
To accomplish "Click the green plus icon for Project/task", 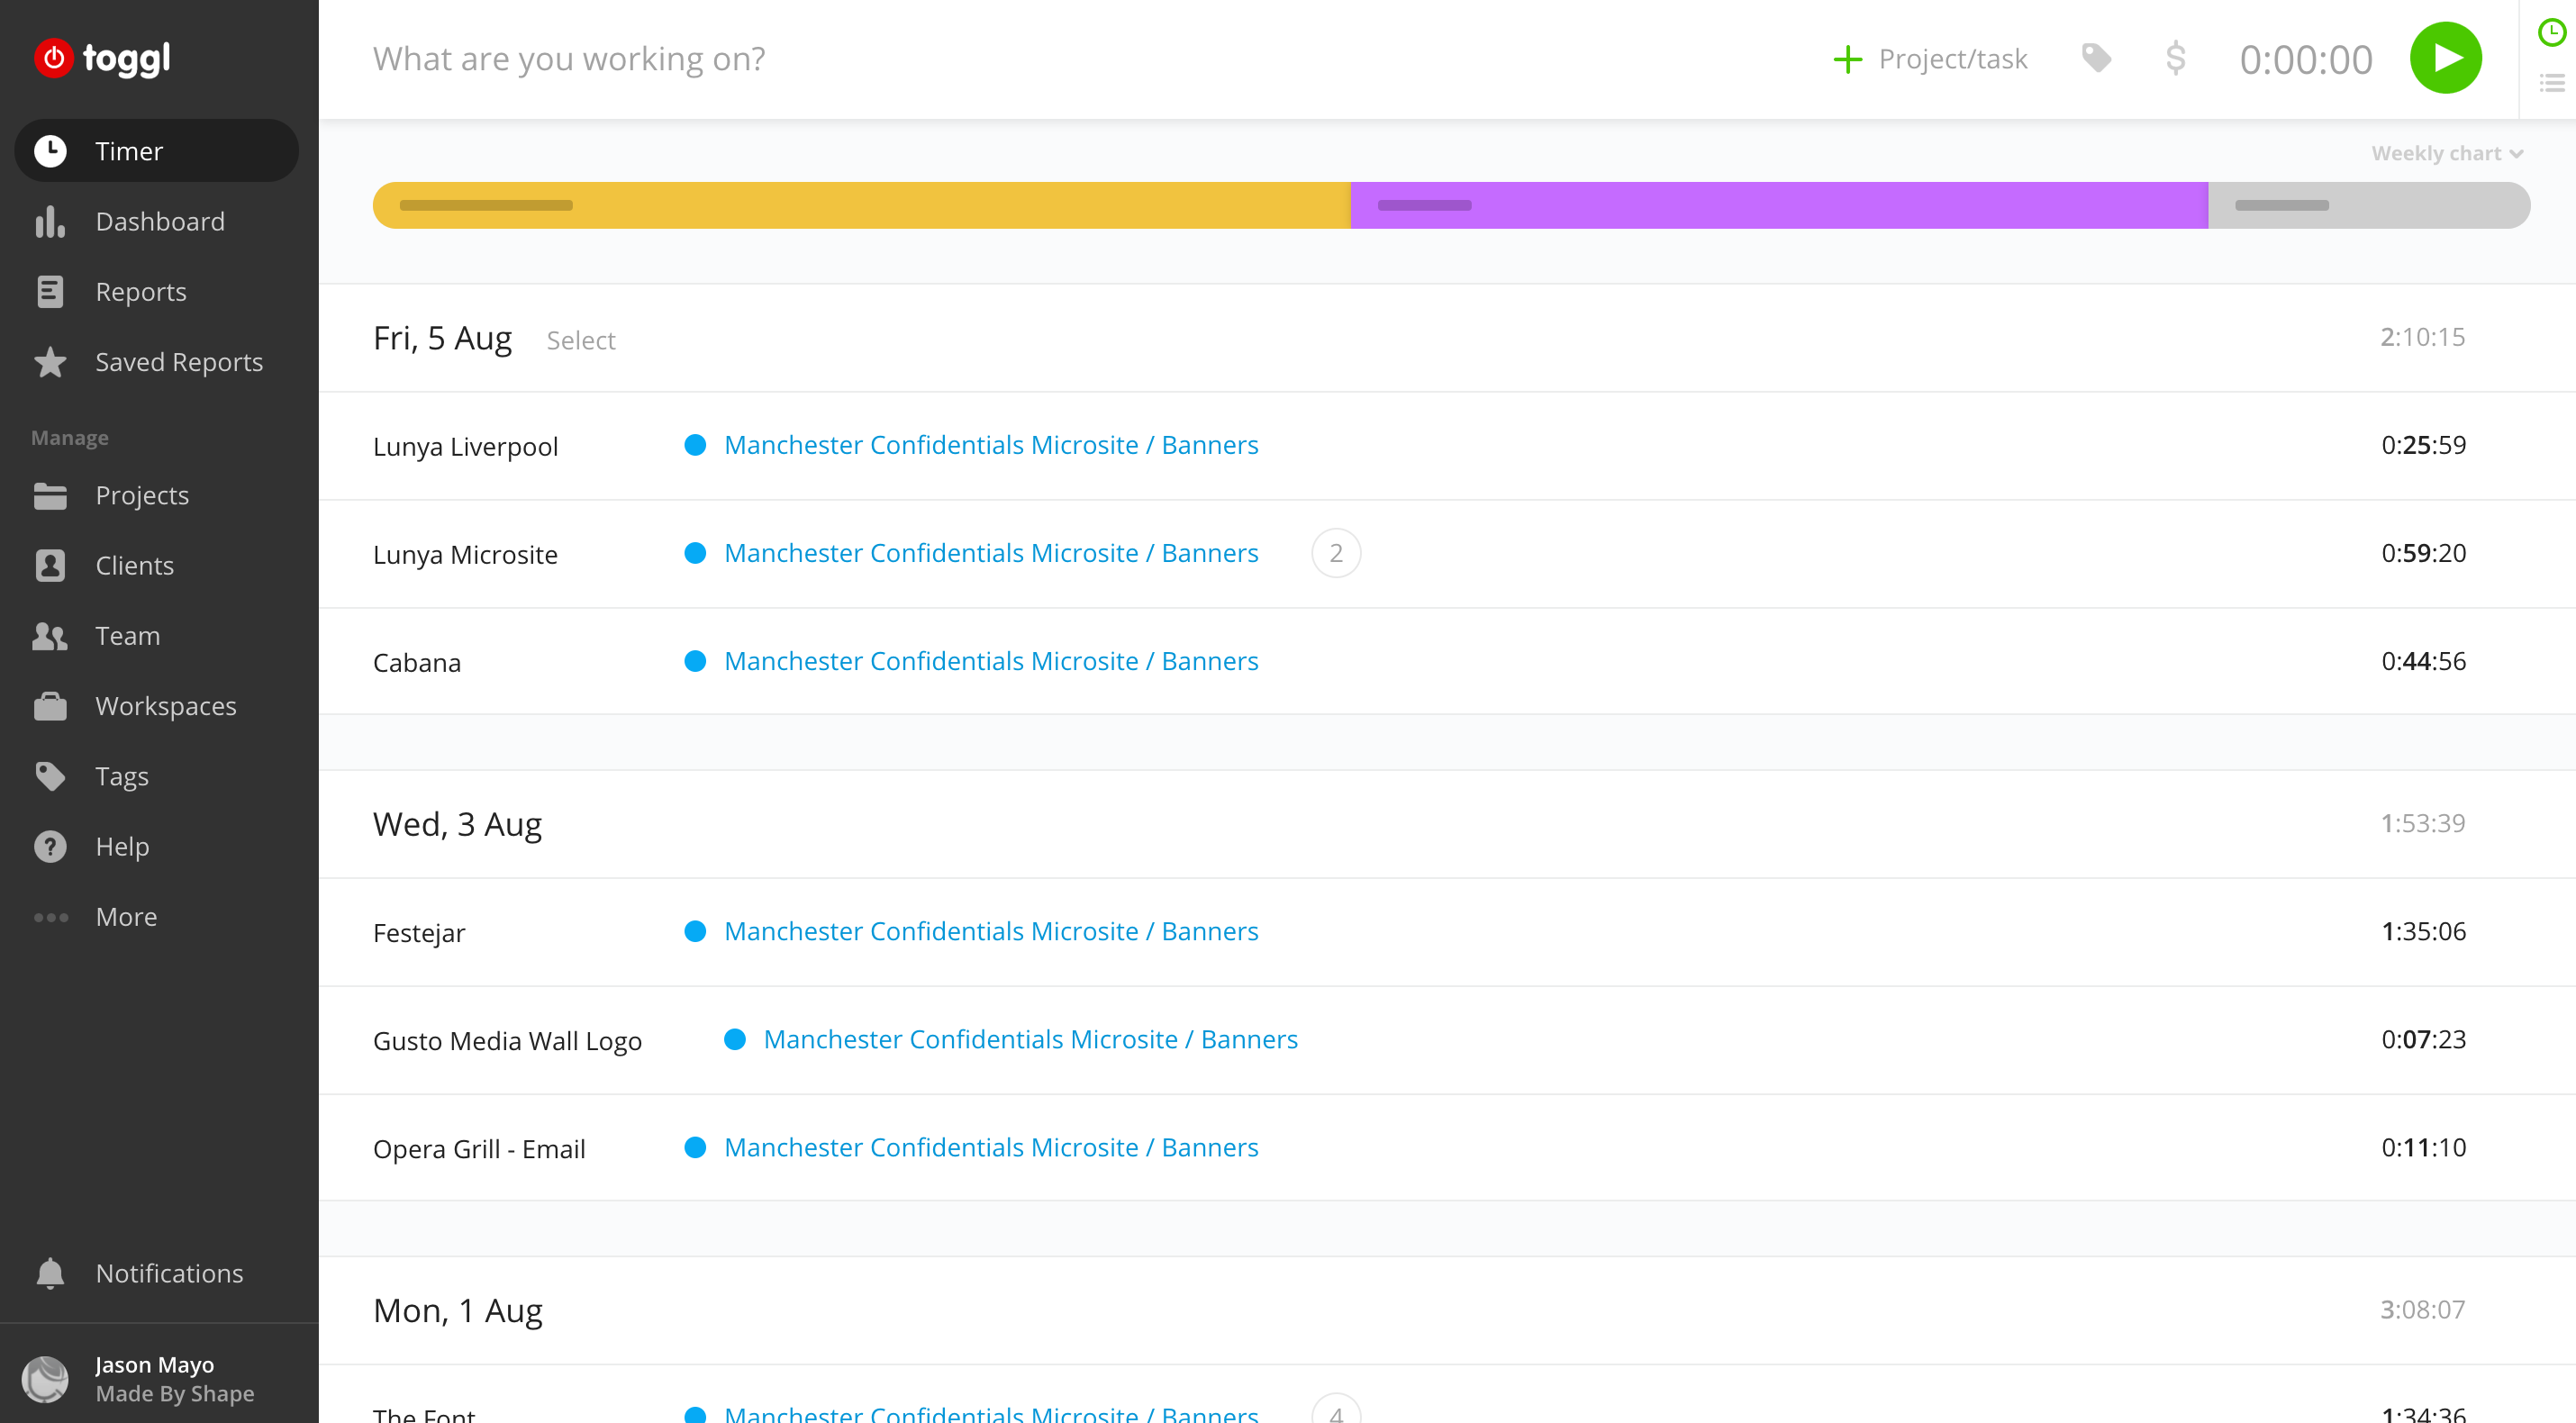I will (x=1848, y=59).
